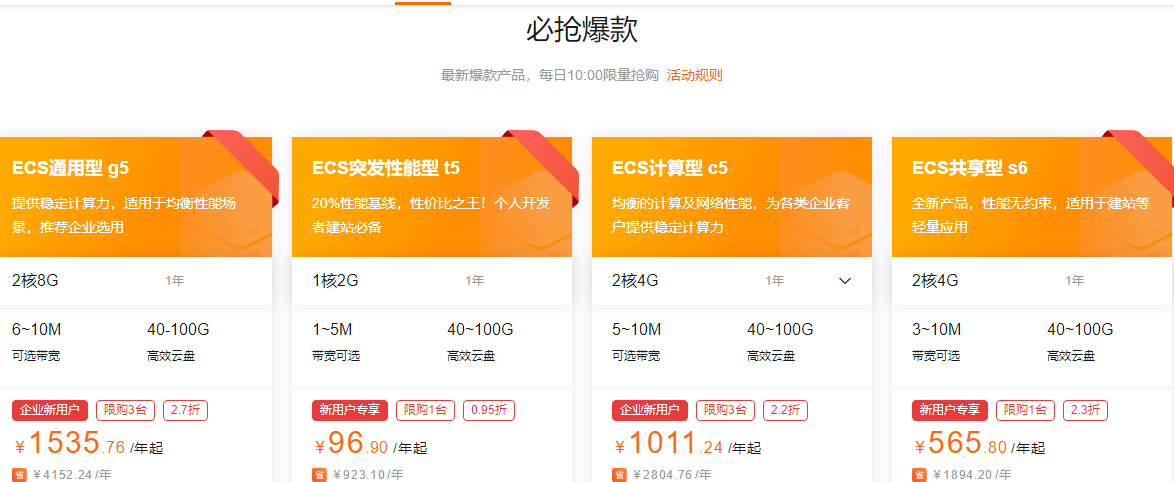Image resolution: width=1174 pixels, height=482 pixels.
Task: Click the 必抢爆款 heading
Action: (582, 31)
